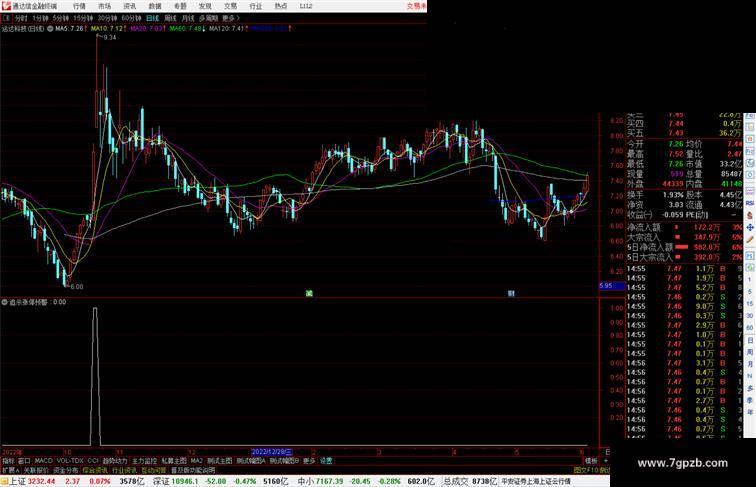Open the 行业 menu
Screen dimensions: 756x487
pos(256,6)
